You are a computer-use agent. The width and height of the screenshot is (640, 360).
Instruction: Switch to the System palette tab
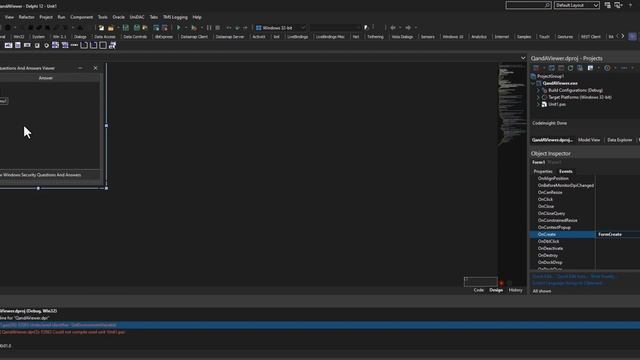tap(38, 37)
